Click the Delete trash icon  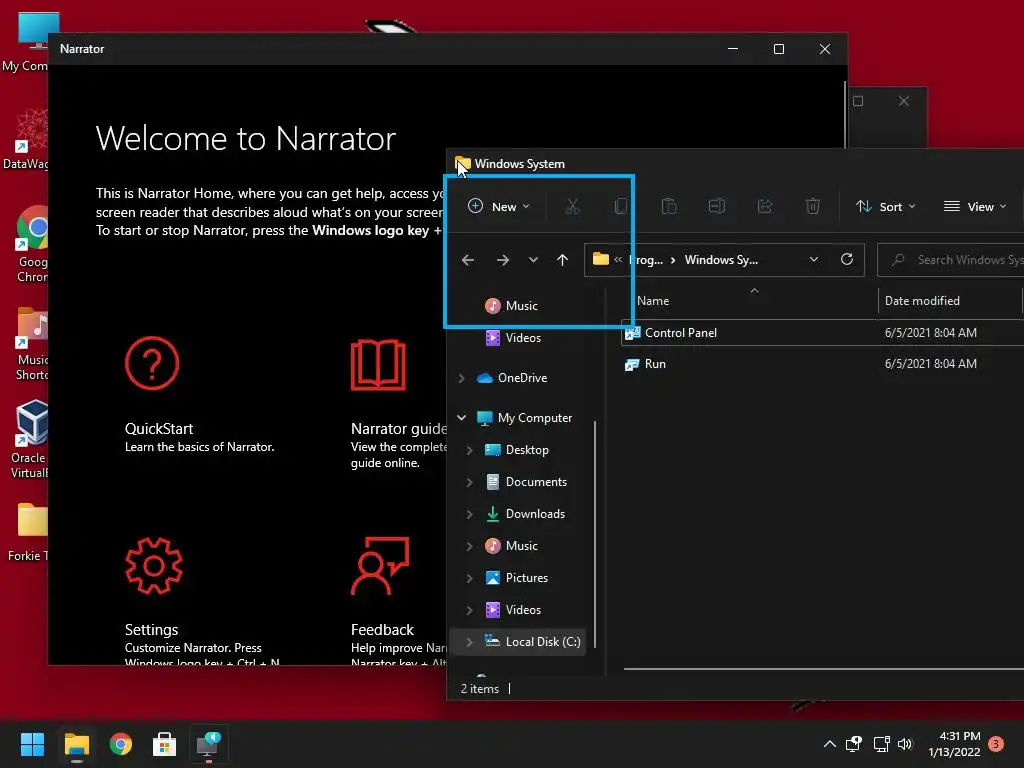[x=812, y=206]
